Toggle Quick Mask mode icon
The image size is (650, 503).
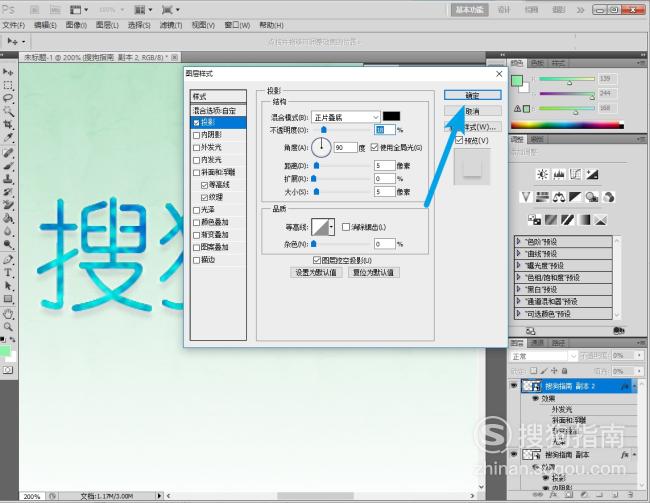click(x=8, y=369)
